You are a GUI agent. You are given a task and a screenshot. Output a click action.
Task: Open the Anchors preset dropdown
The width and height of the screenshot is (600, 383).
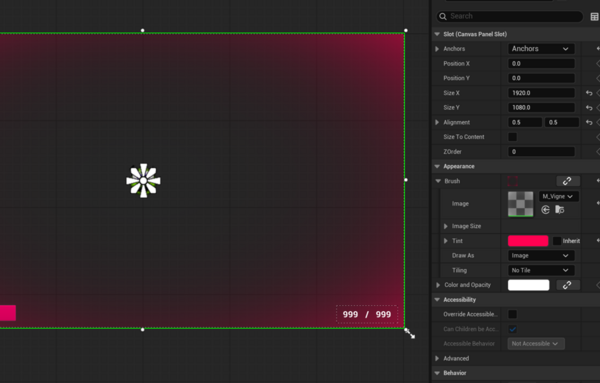point(541,49)
